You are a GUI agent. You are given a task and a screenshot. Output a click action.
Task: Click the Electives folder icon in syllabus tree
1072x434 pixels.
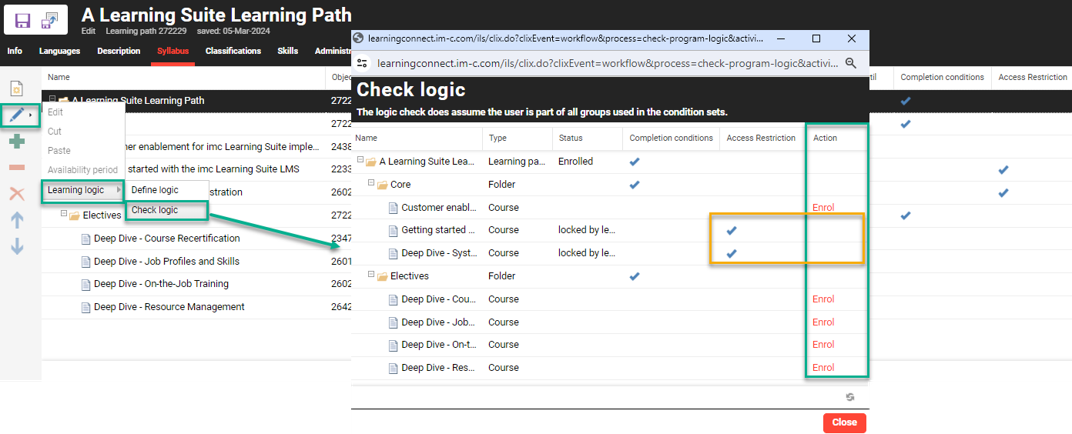(75, 215)
